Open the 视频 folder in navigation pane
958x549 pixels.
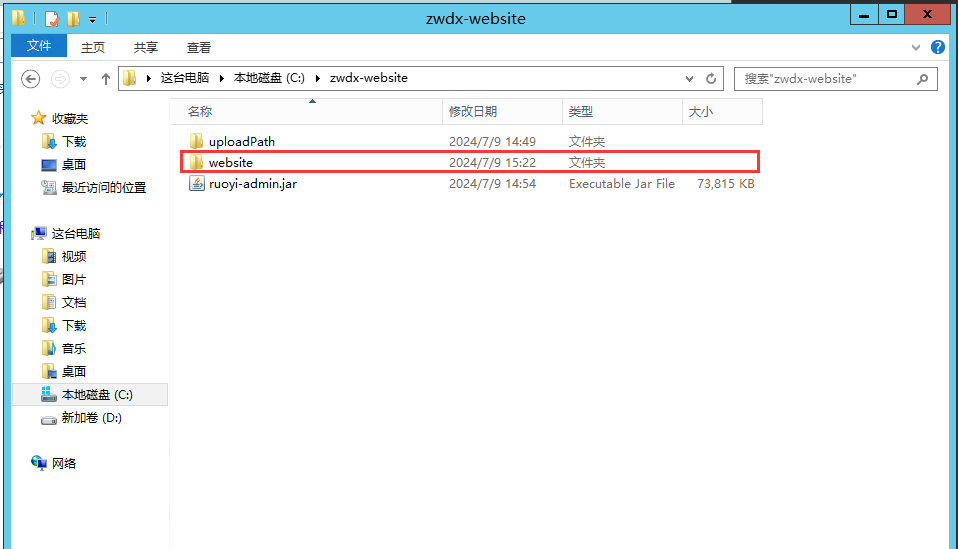(74, 256)
